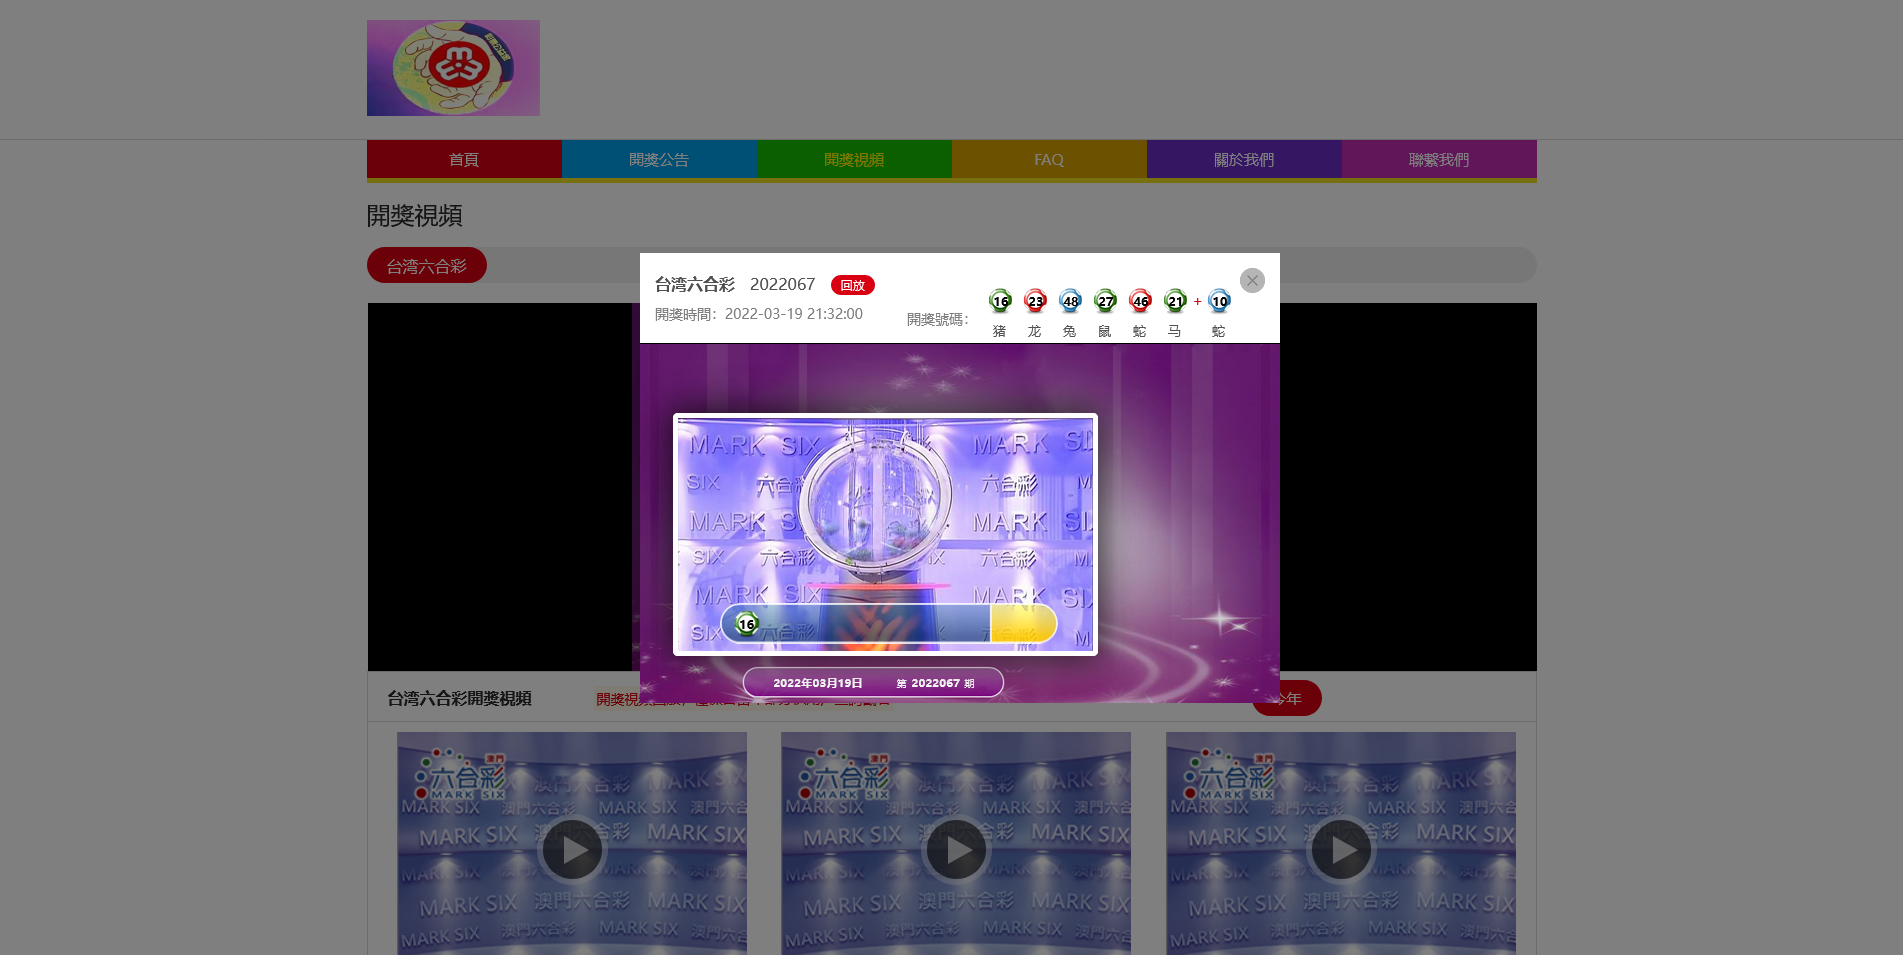Image resolution: width=1903 pixels, height=955 pixels.
Task: Select the 台湾六合彩 lottery tab
Action: click(427, 266)
